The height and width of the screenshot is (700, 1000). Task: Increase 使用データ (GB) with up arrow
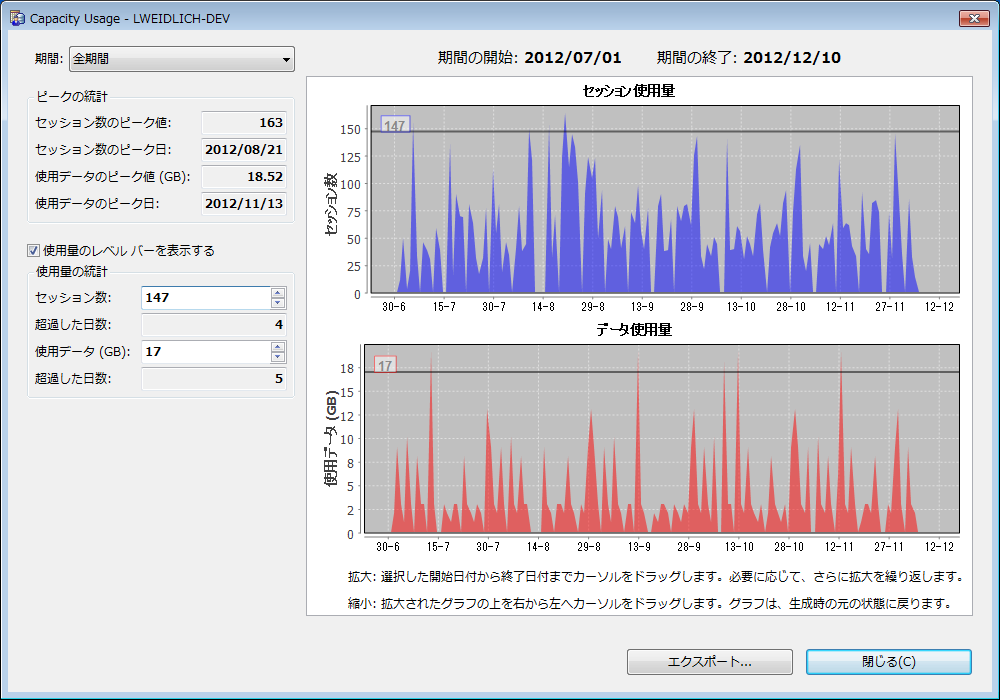point(278,347)
